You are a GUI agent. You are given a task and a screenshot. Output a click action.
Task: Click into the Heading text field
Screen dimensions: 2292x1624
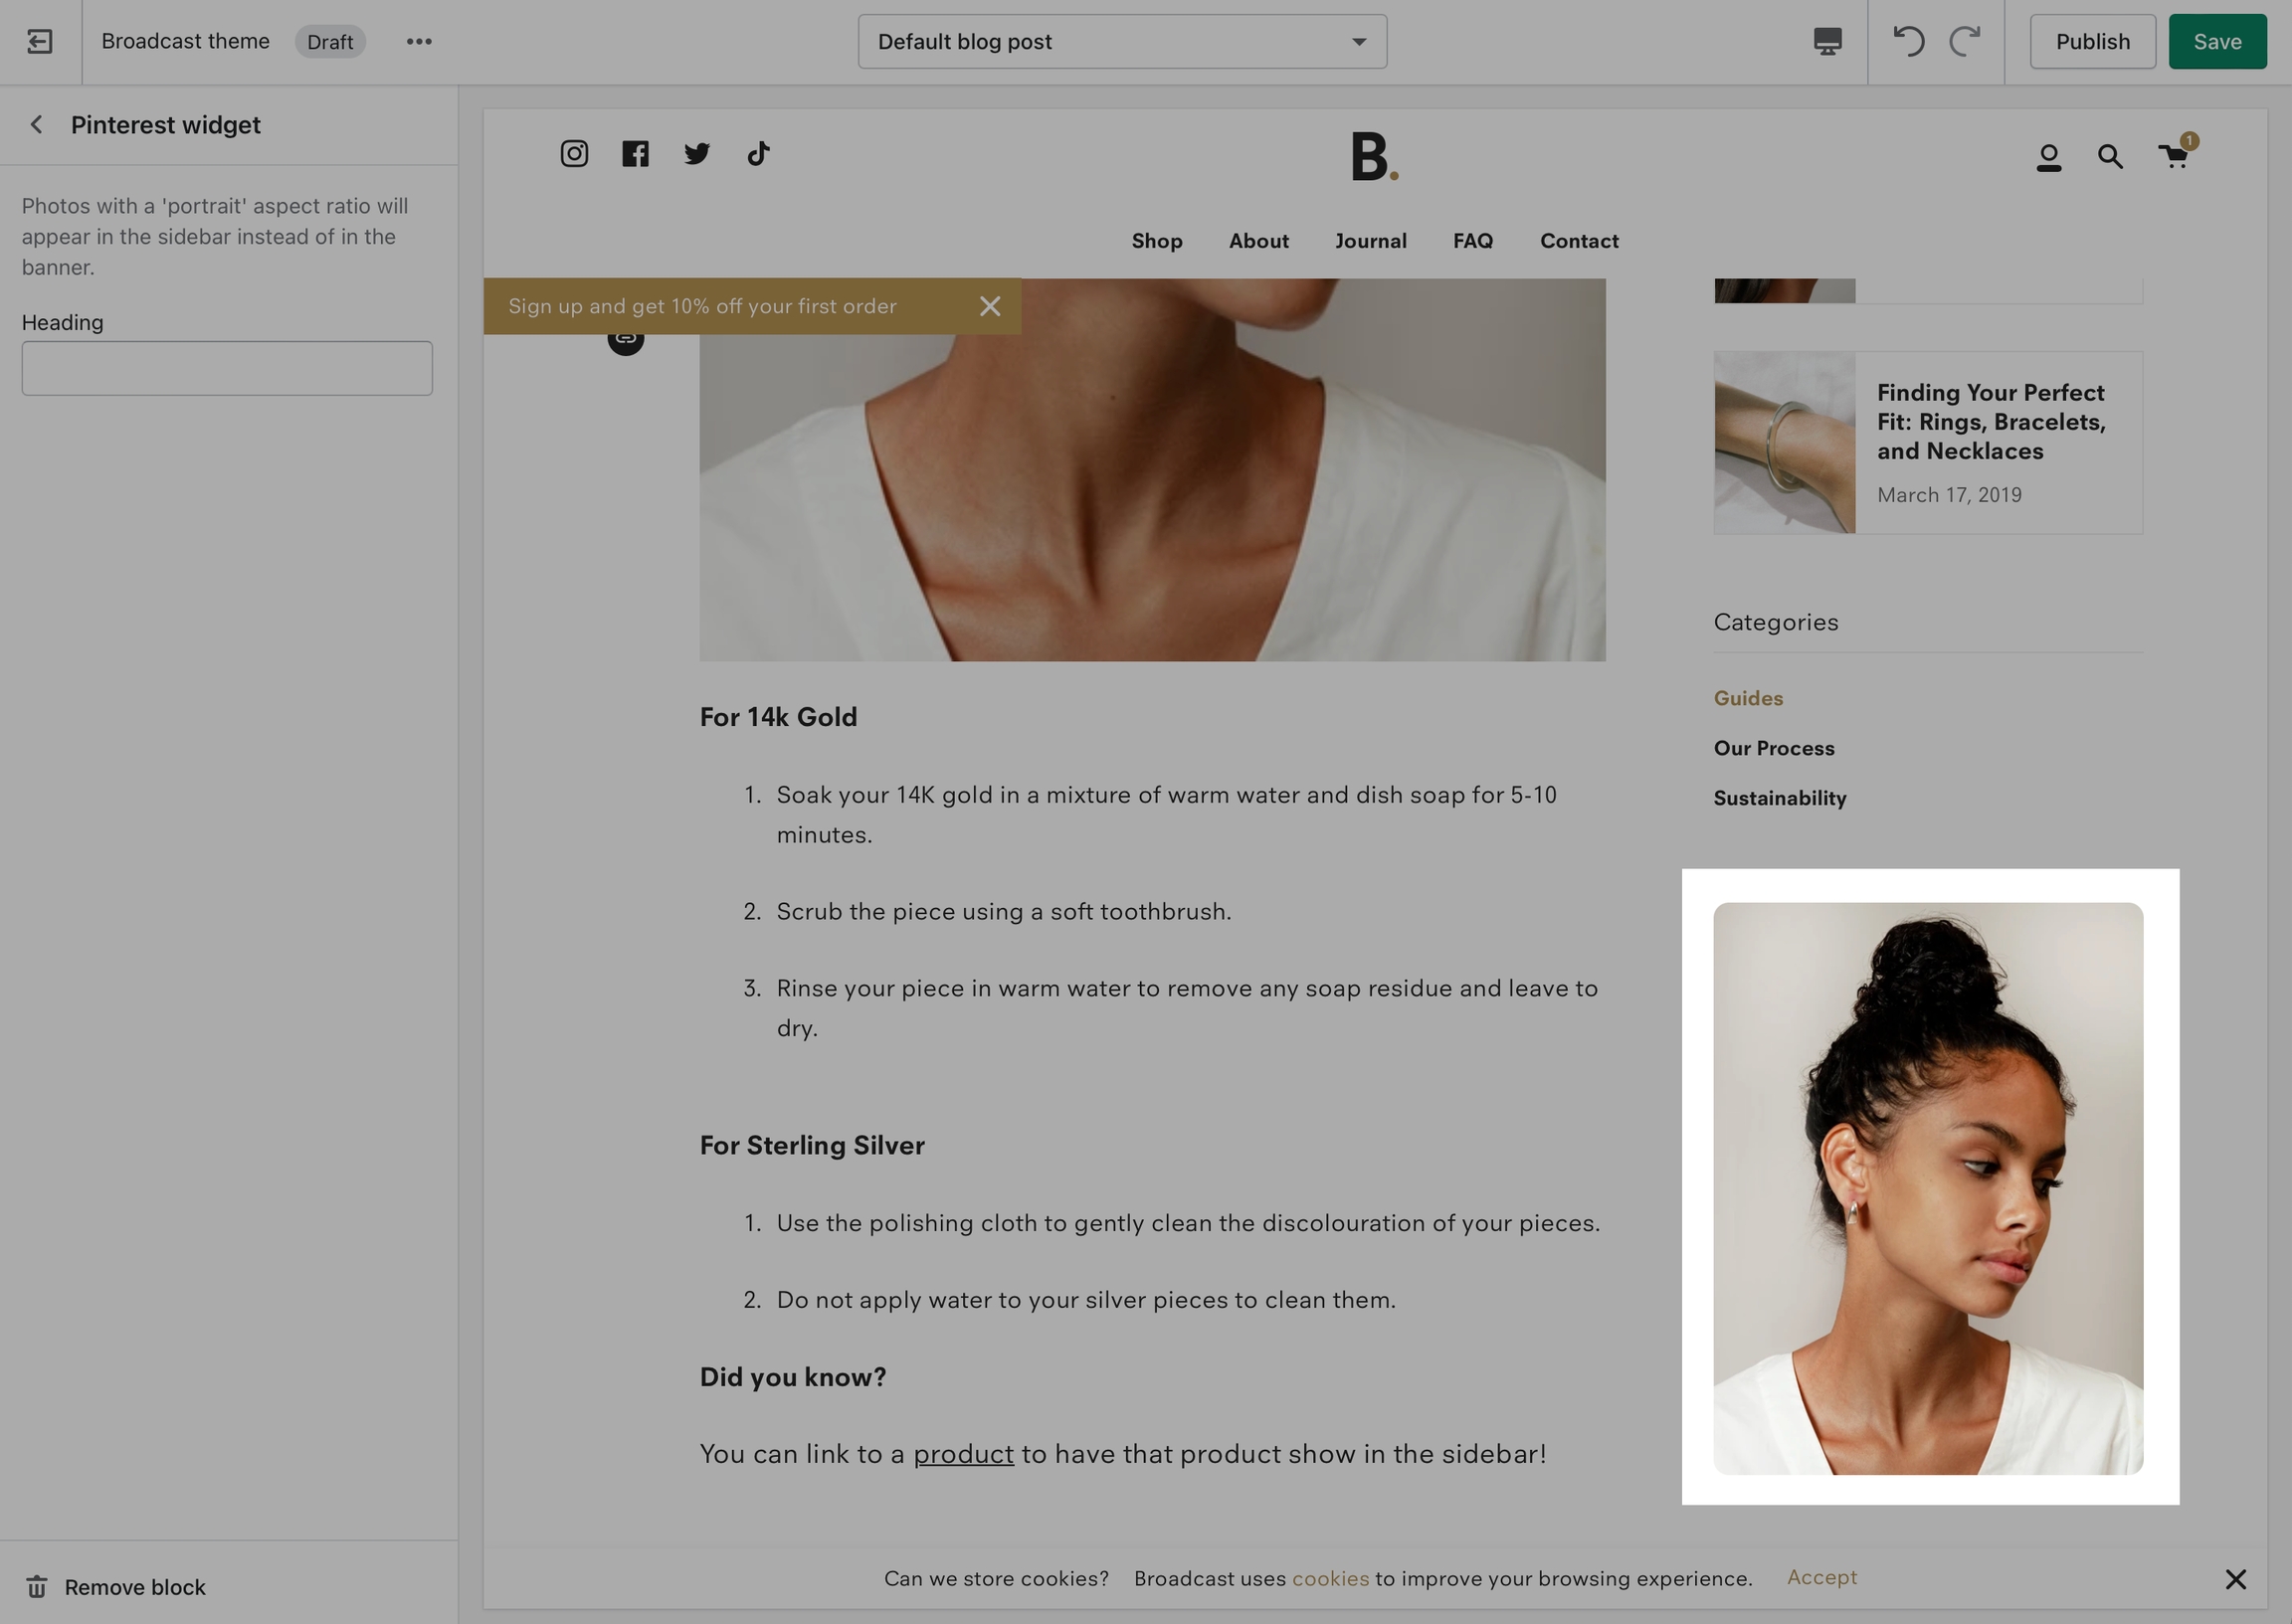[x=227, y=368]
